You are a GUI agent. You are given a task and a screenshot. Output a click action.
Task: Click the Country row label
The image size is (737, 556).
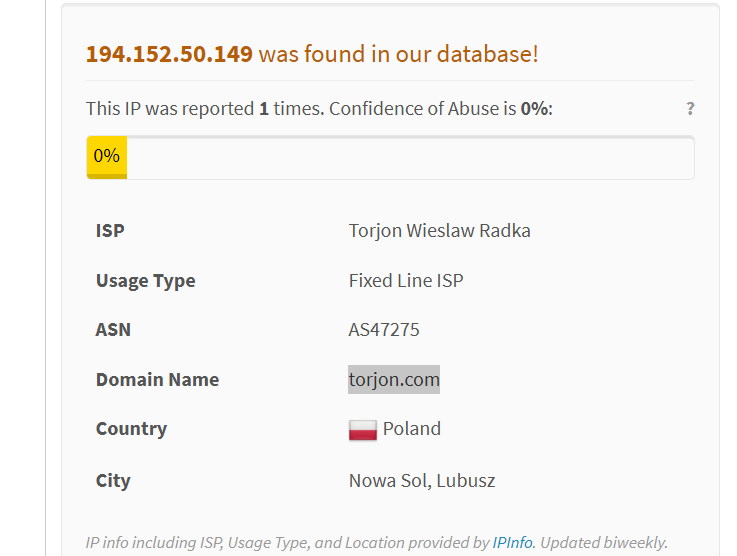click(131, 429)
